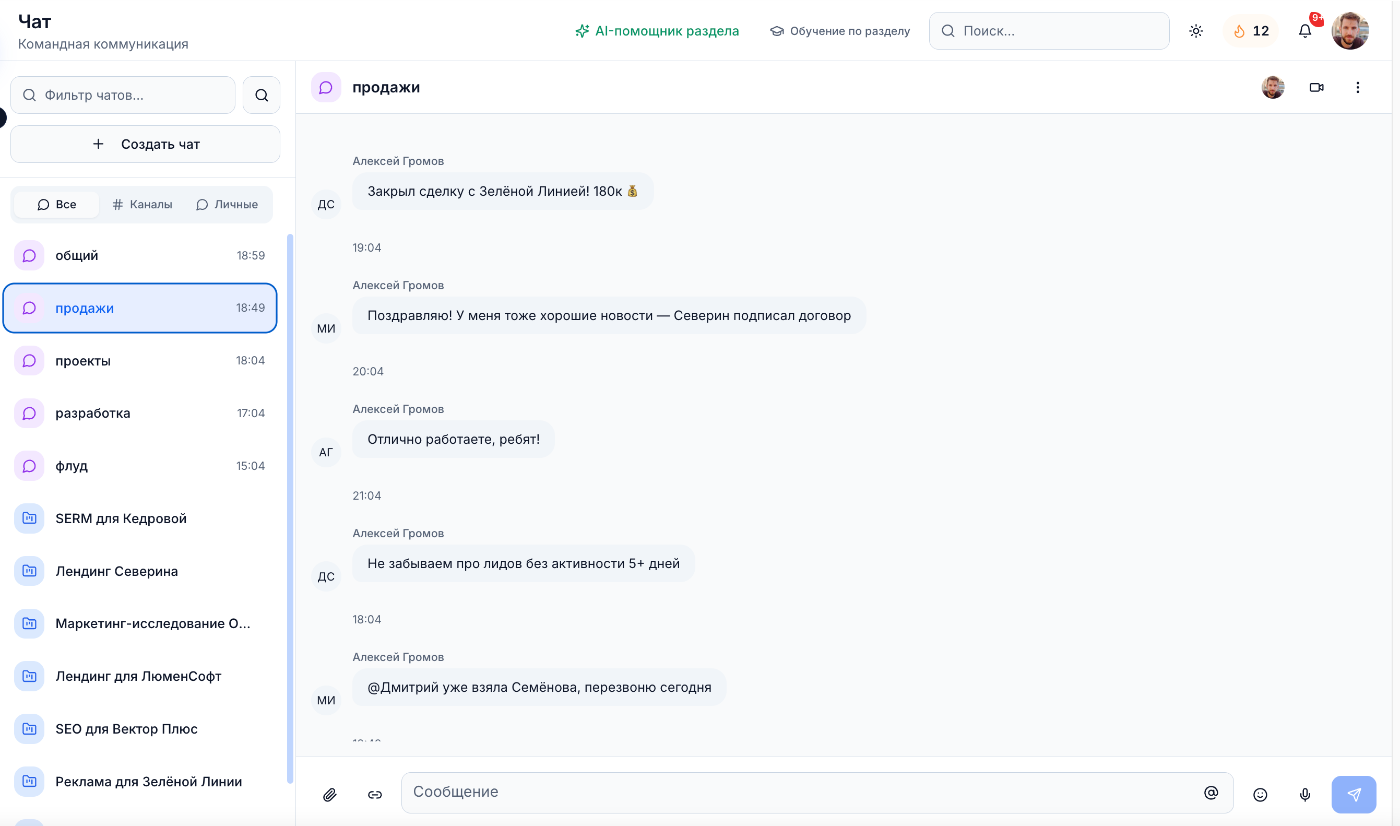This screenshot has width=1400, height=826.
Task: Send the message with the paper plane button
Action: coord(1354,795)
